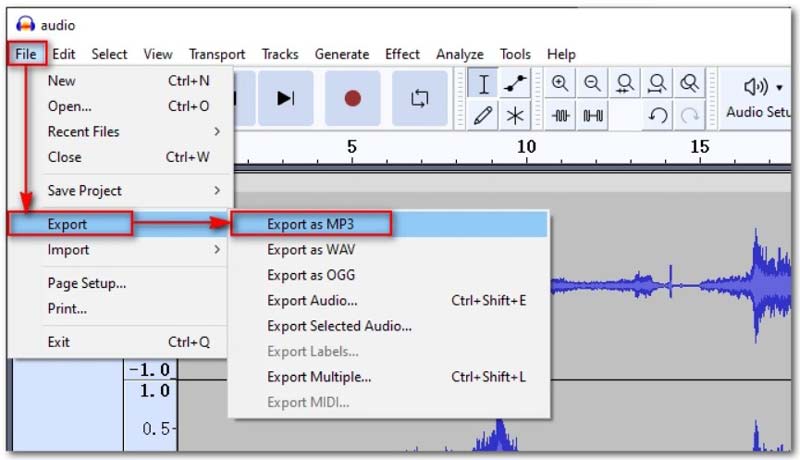Click Fit Project to Width icon
The image size is (800, 460).
657,83
